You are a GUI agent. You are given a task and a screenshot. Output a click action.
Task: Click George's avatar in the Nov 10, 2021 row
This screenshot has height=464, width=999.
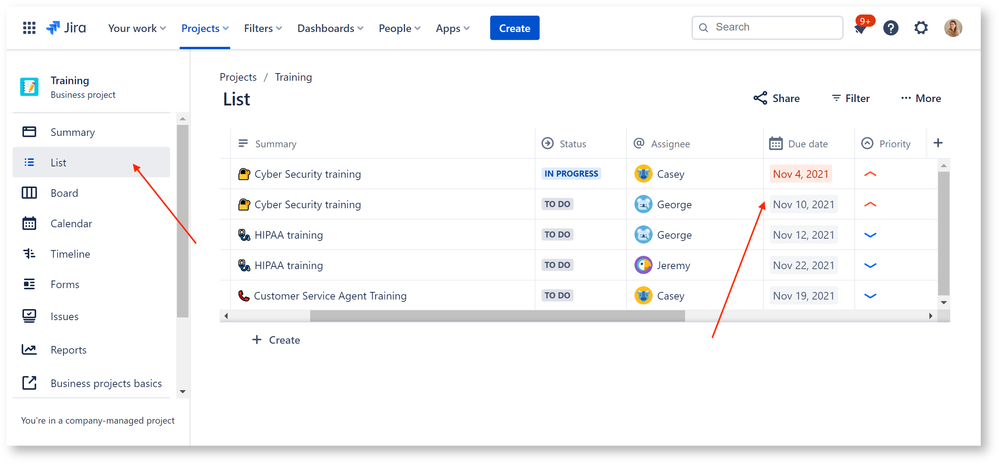point(643,204)
